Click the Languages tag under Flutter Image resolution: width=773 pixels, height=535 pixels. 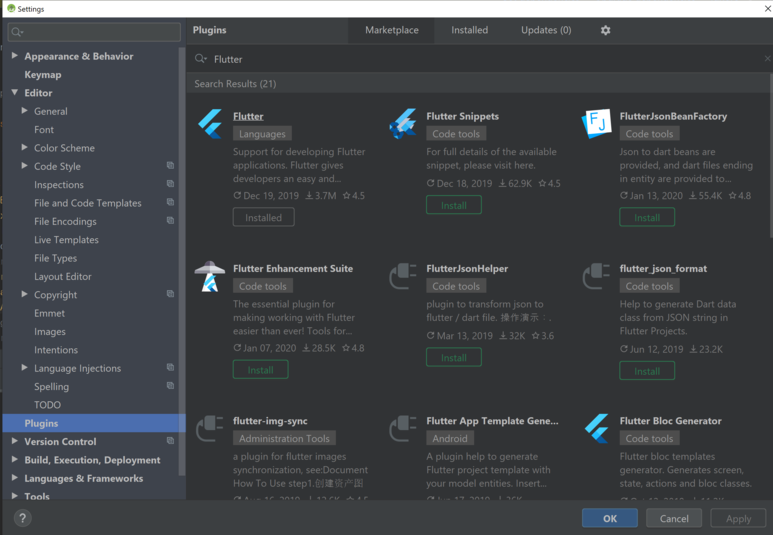[x=262, y=134]
